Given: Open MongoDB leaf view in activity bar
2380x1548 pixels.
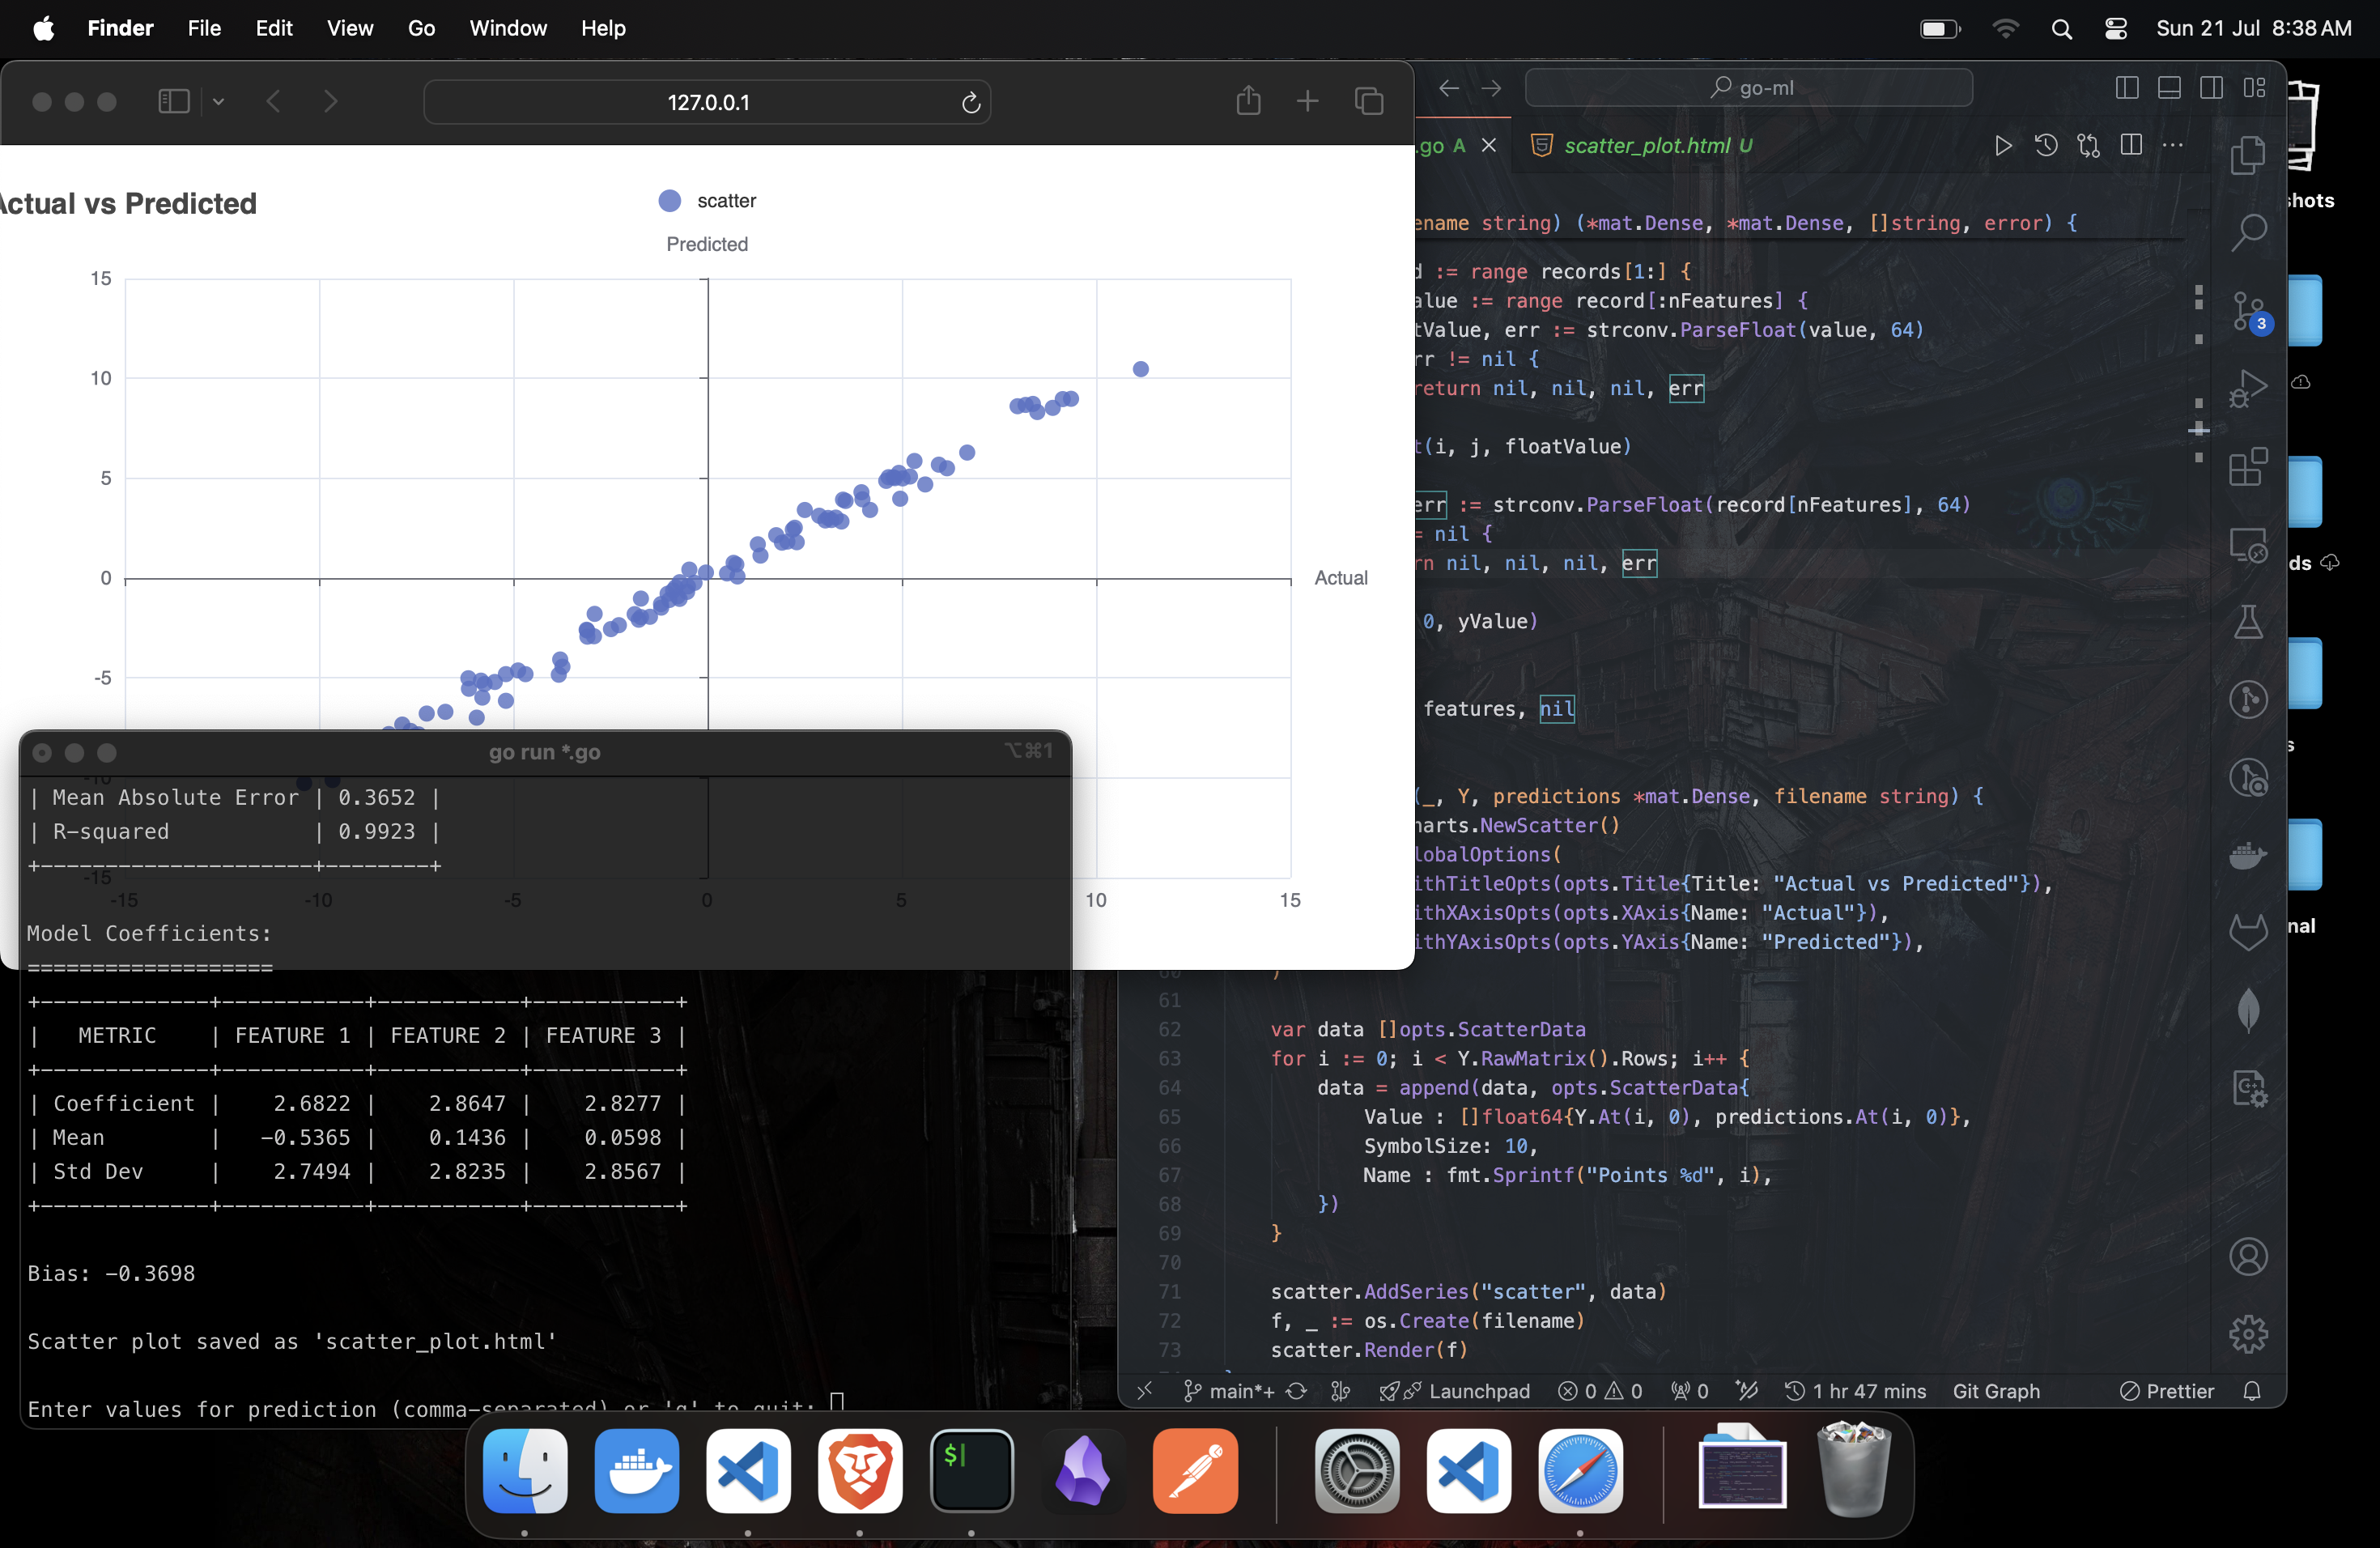Looking at the screenshot, I should click(x=2247, y=1010).
